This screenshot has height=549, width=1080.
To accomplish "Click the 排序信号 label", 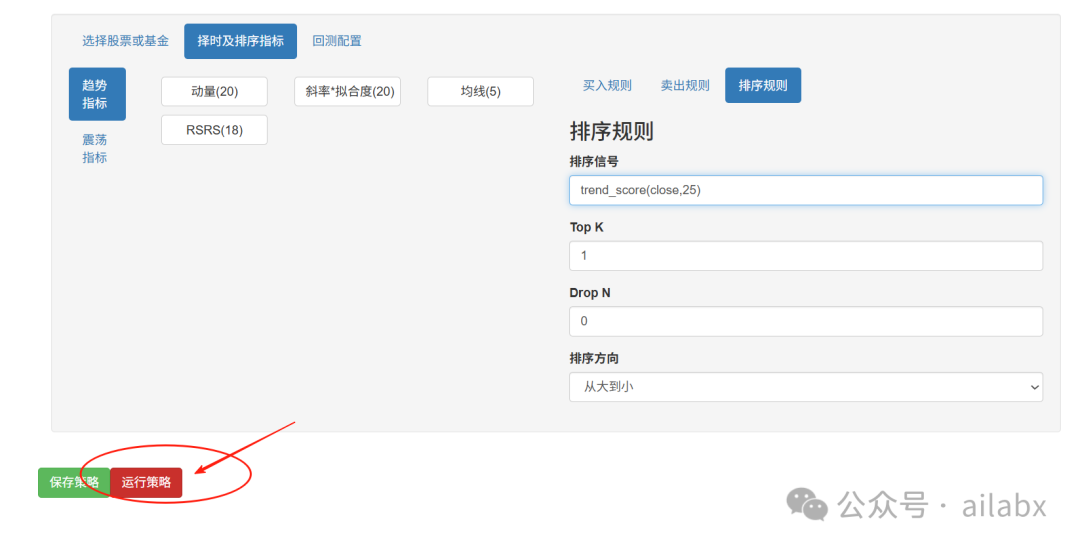I will [594, 162].
